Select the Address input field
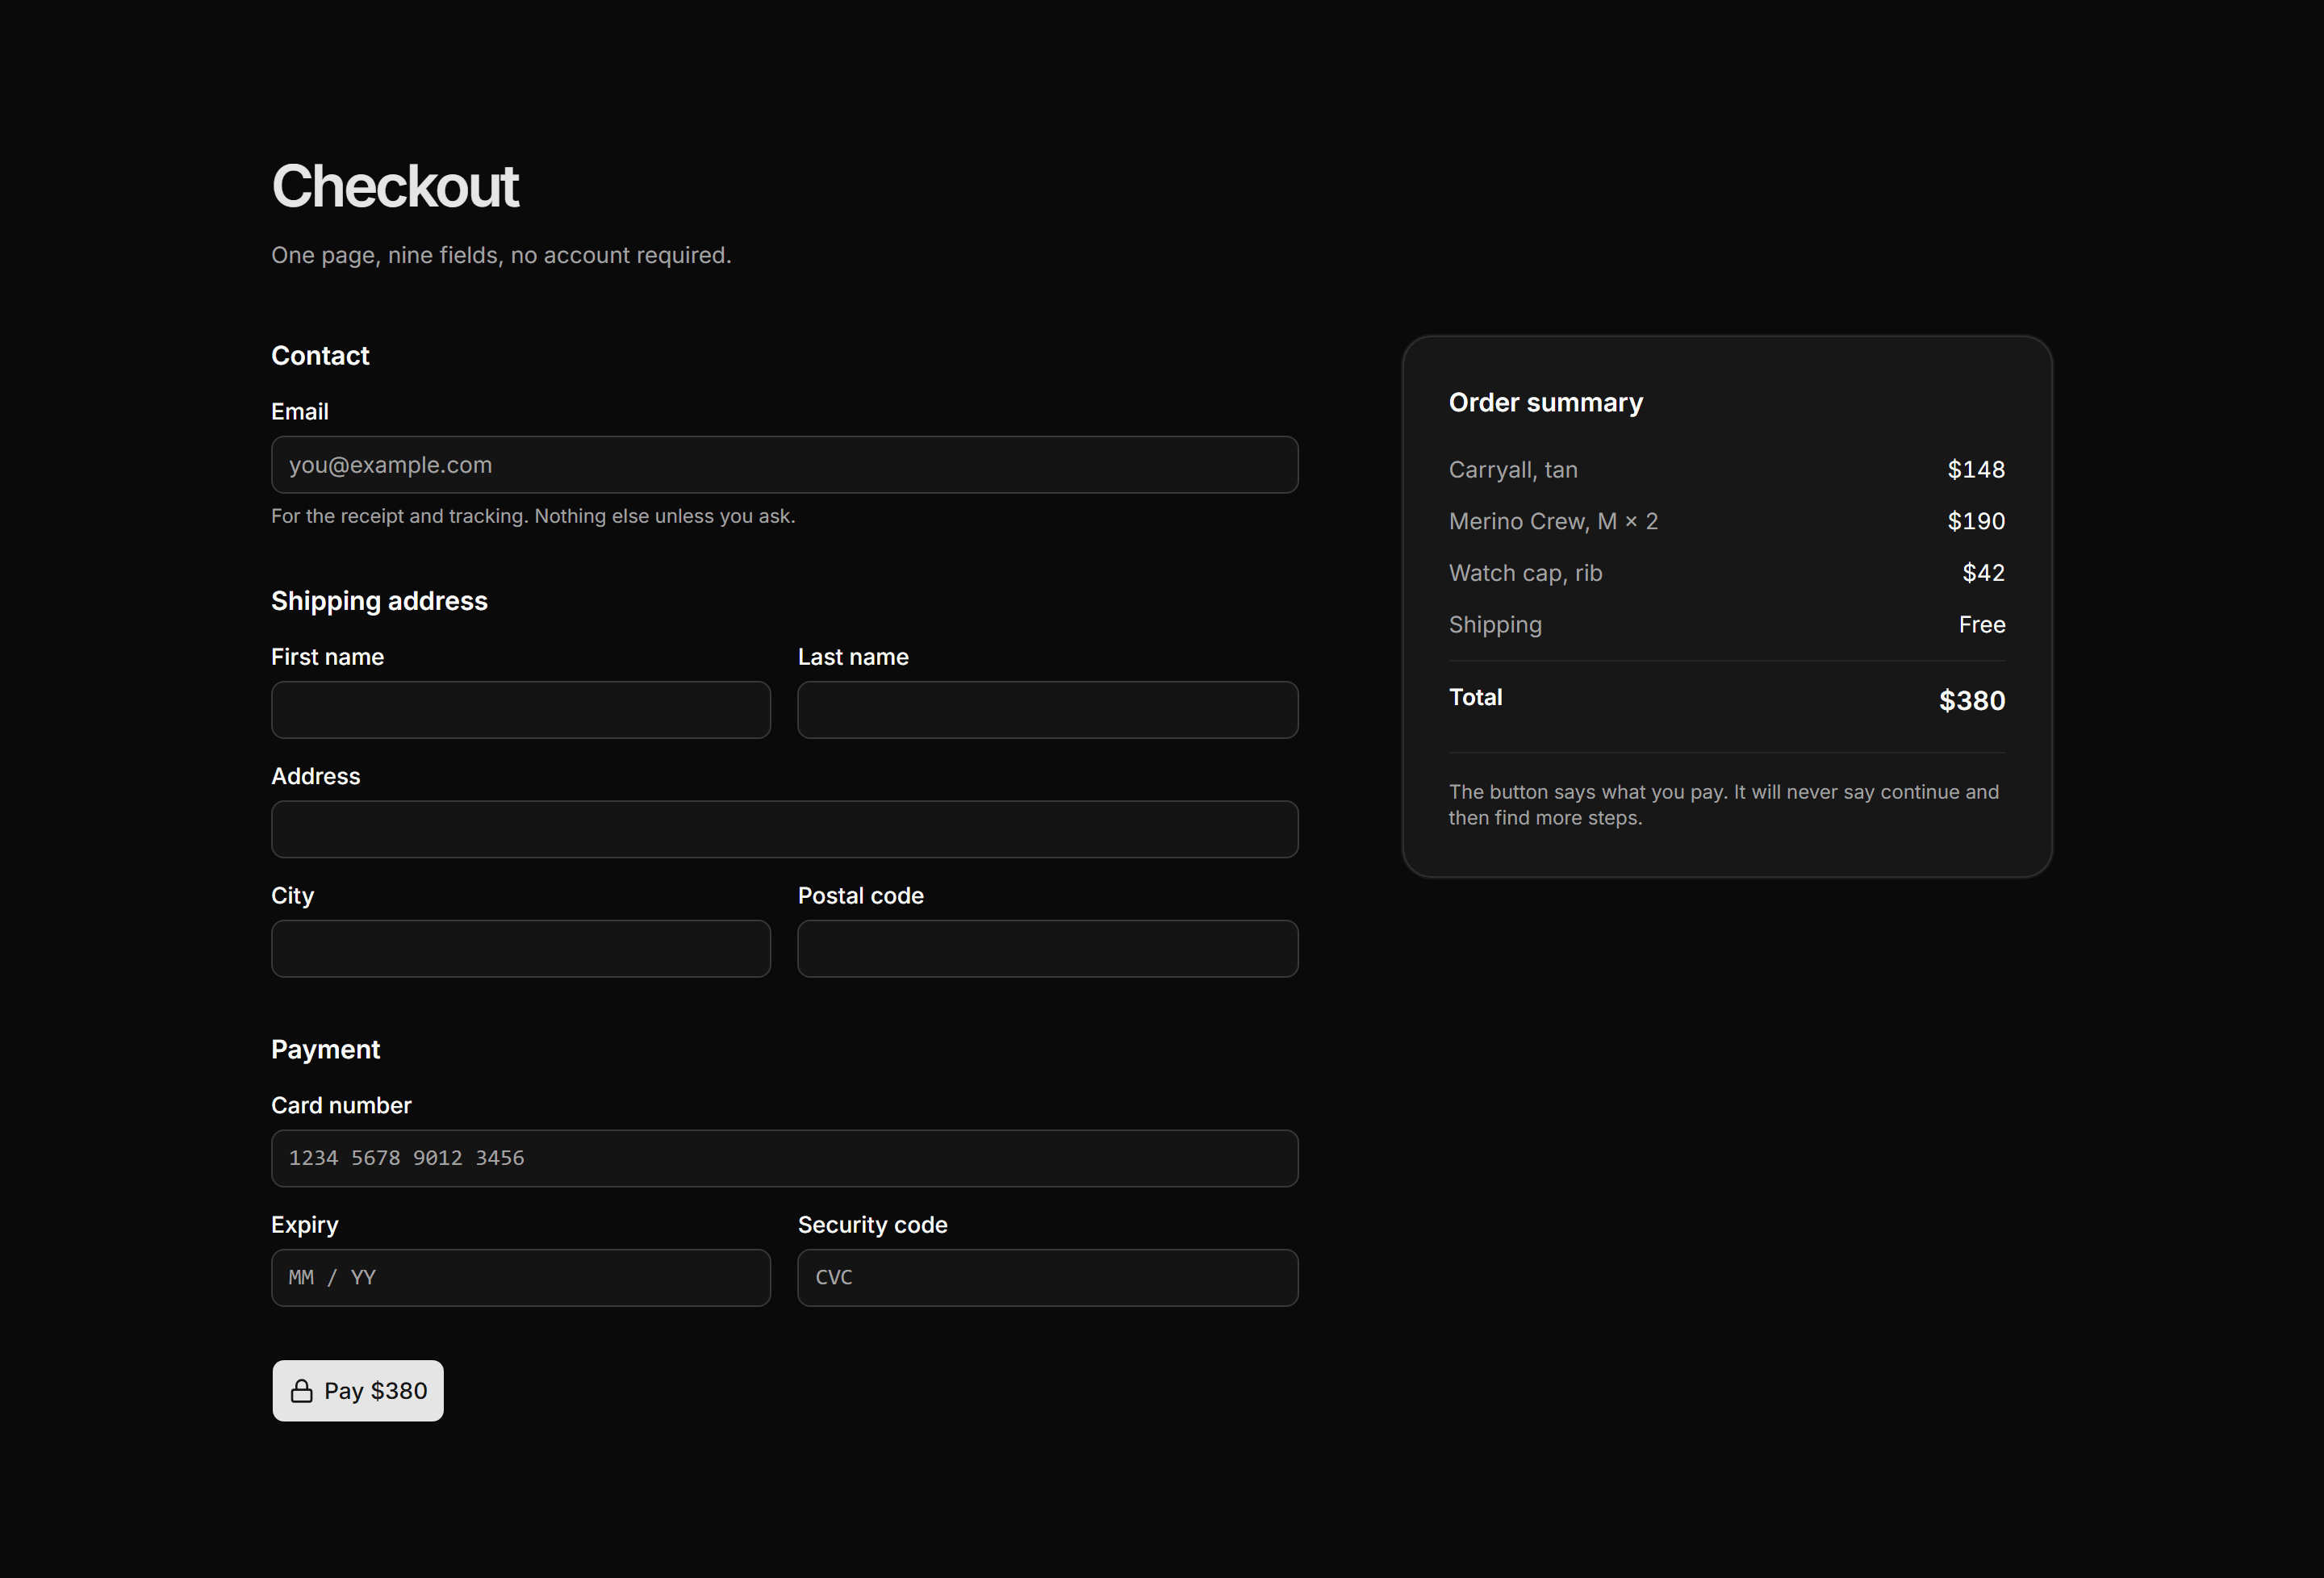2324x1578 pixels. click(785, 829)
